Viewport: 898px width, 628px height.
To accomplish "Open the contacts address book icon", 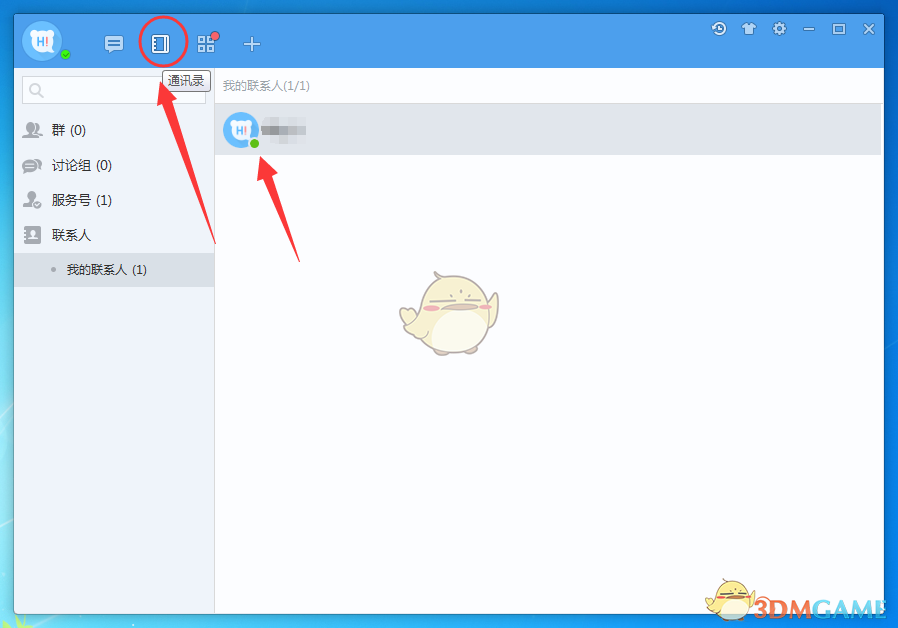I will 160,44.
